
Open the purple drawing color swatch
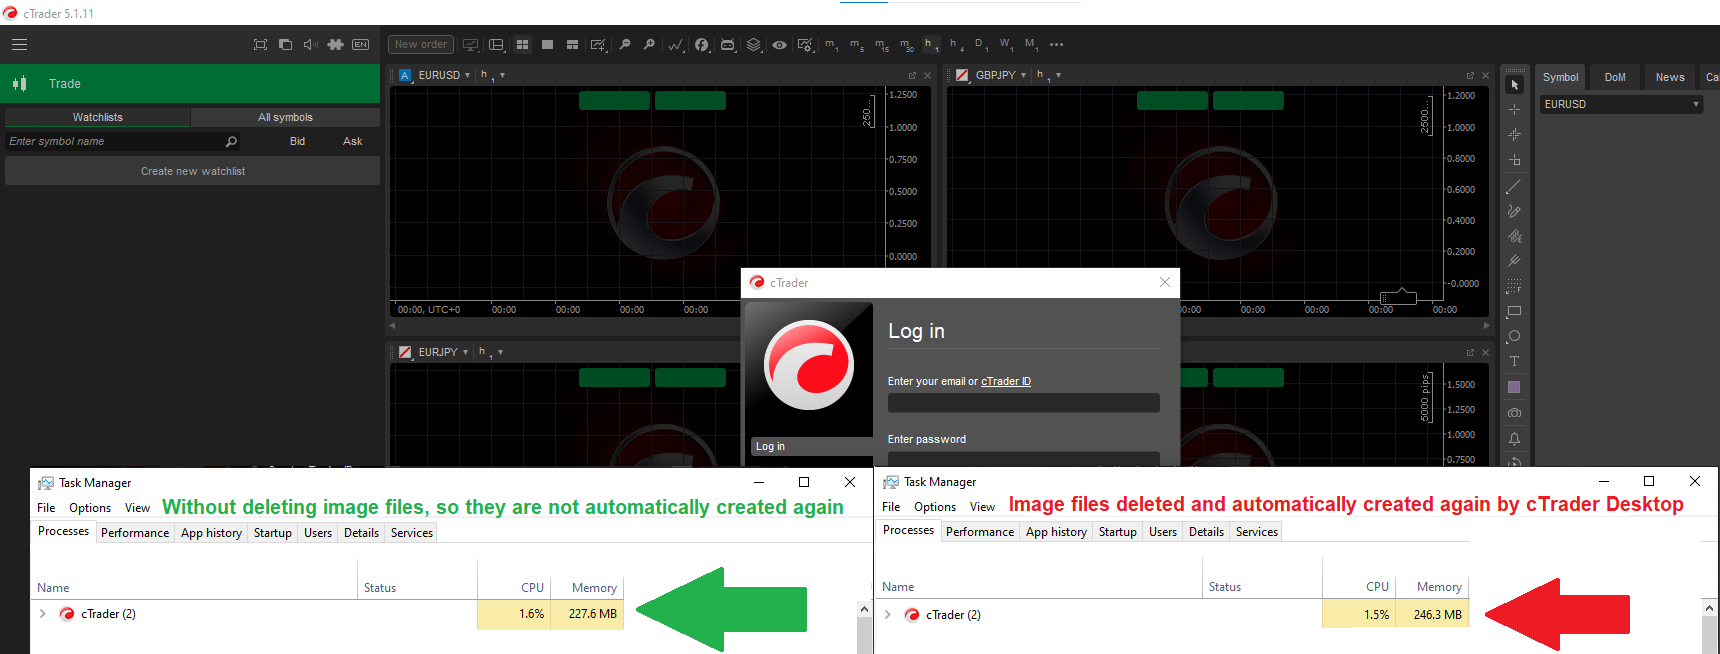(x=1514, y=387)
